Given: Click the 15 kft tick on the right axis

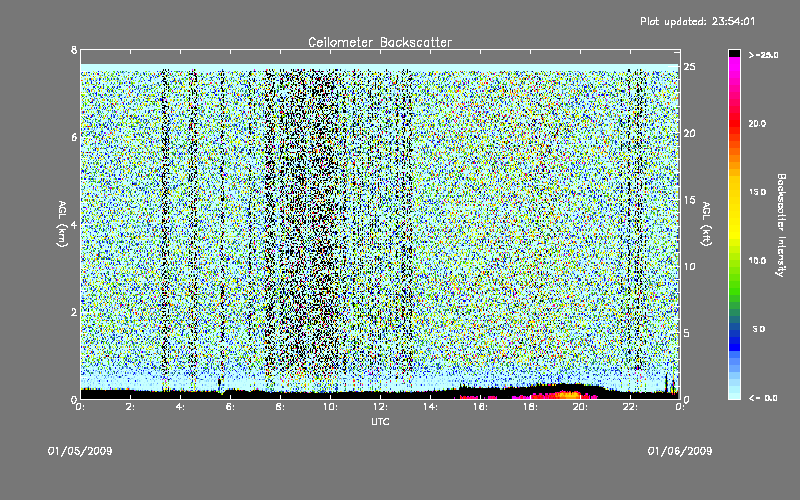Looking at the screenshot, I should pos(689,200).
